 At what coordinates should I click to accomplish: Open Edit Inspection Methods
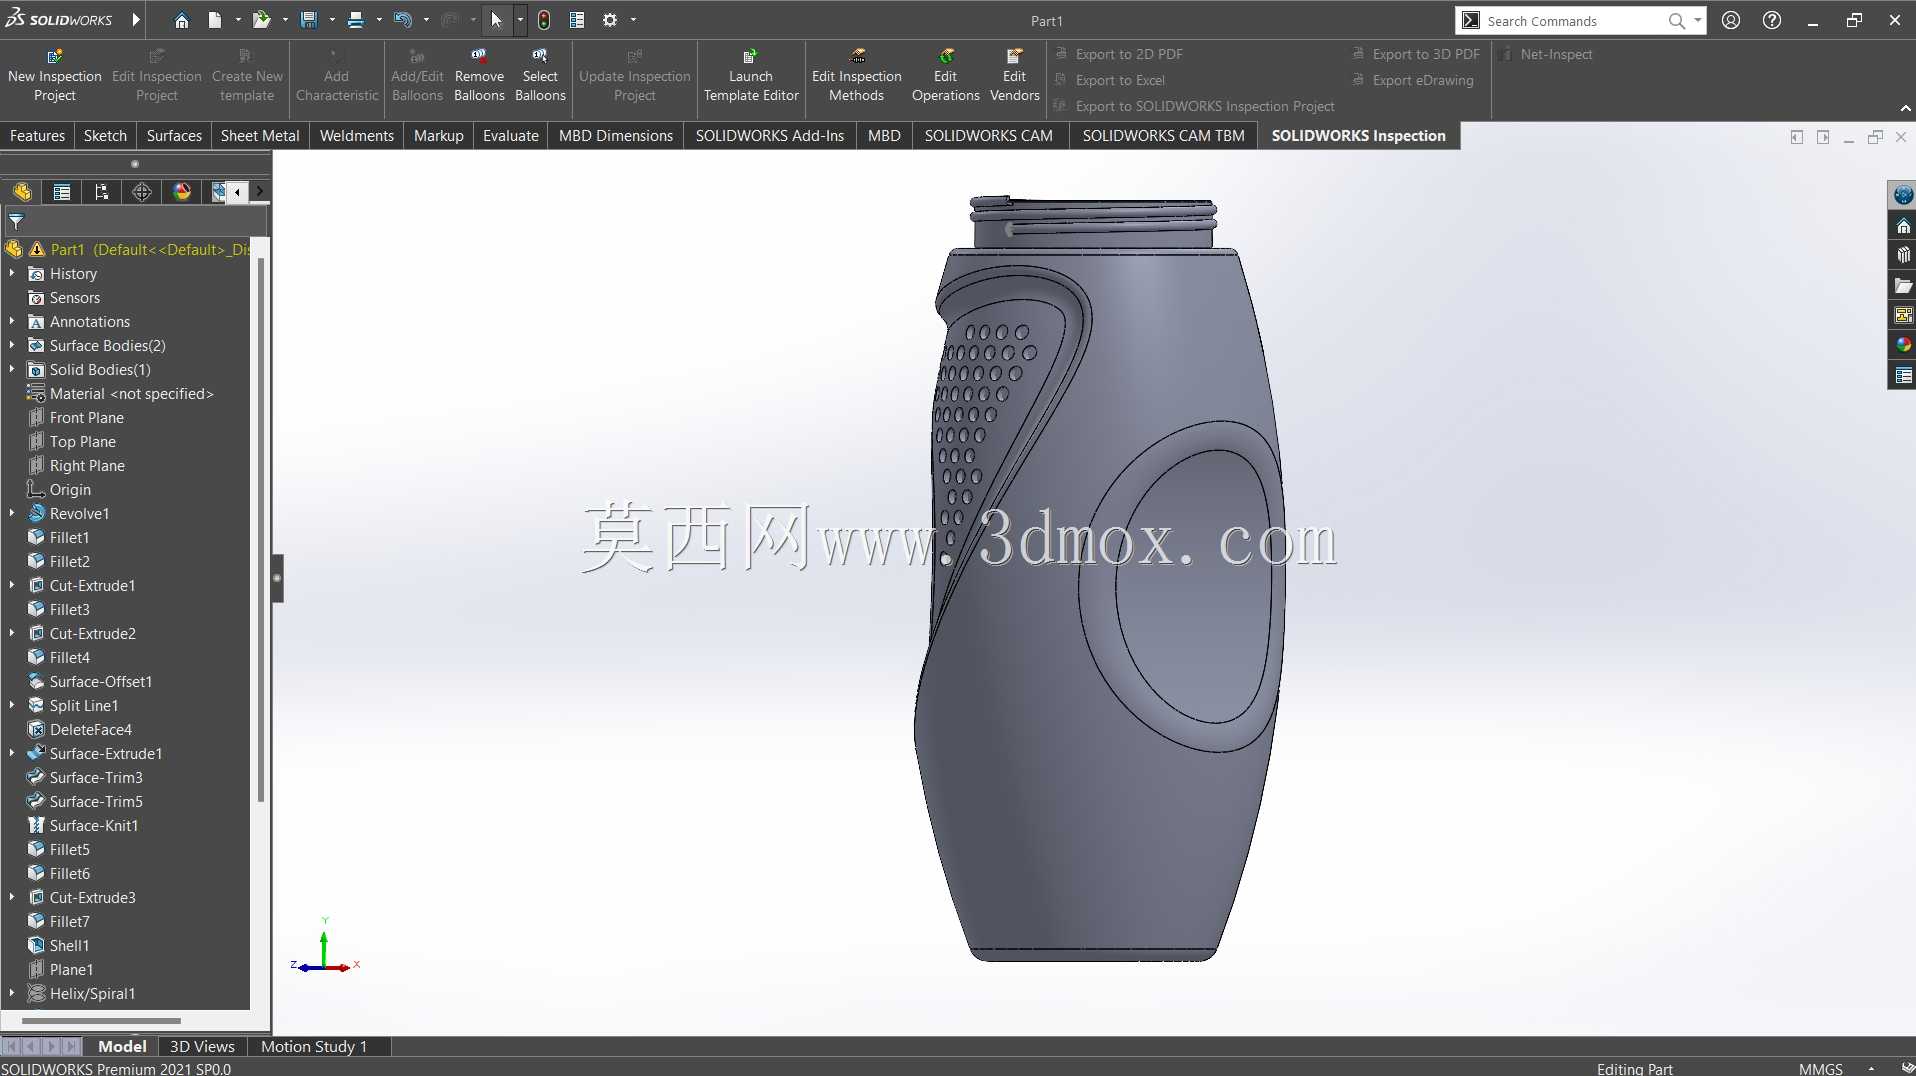coord(857,75)
